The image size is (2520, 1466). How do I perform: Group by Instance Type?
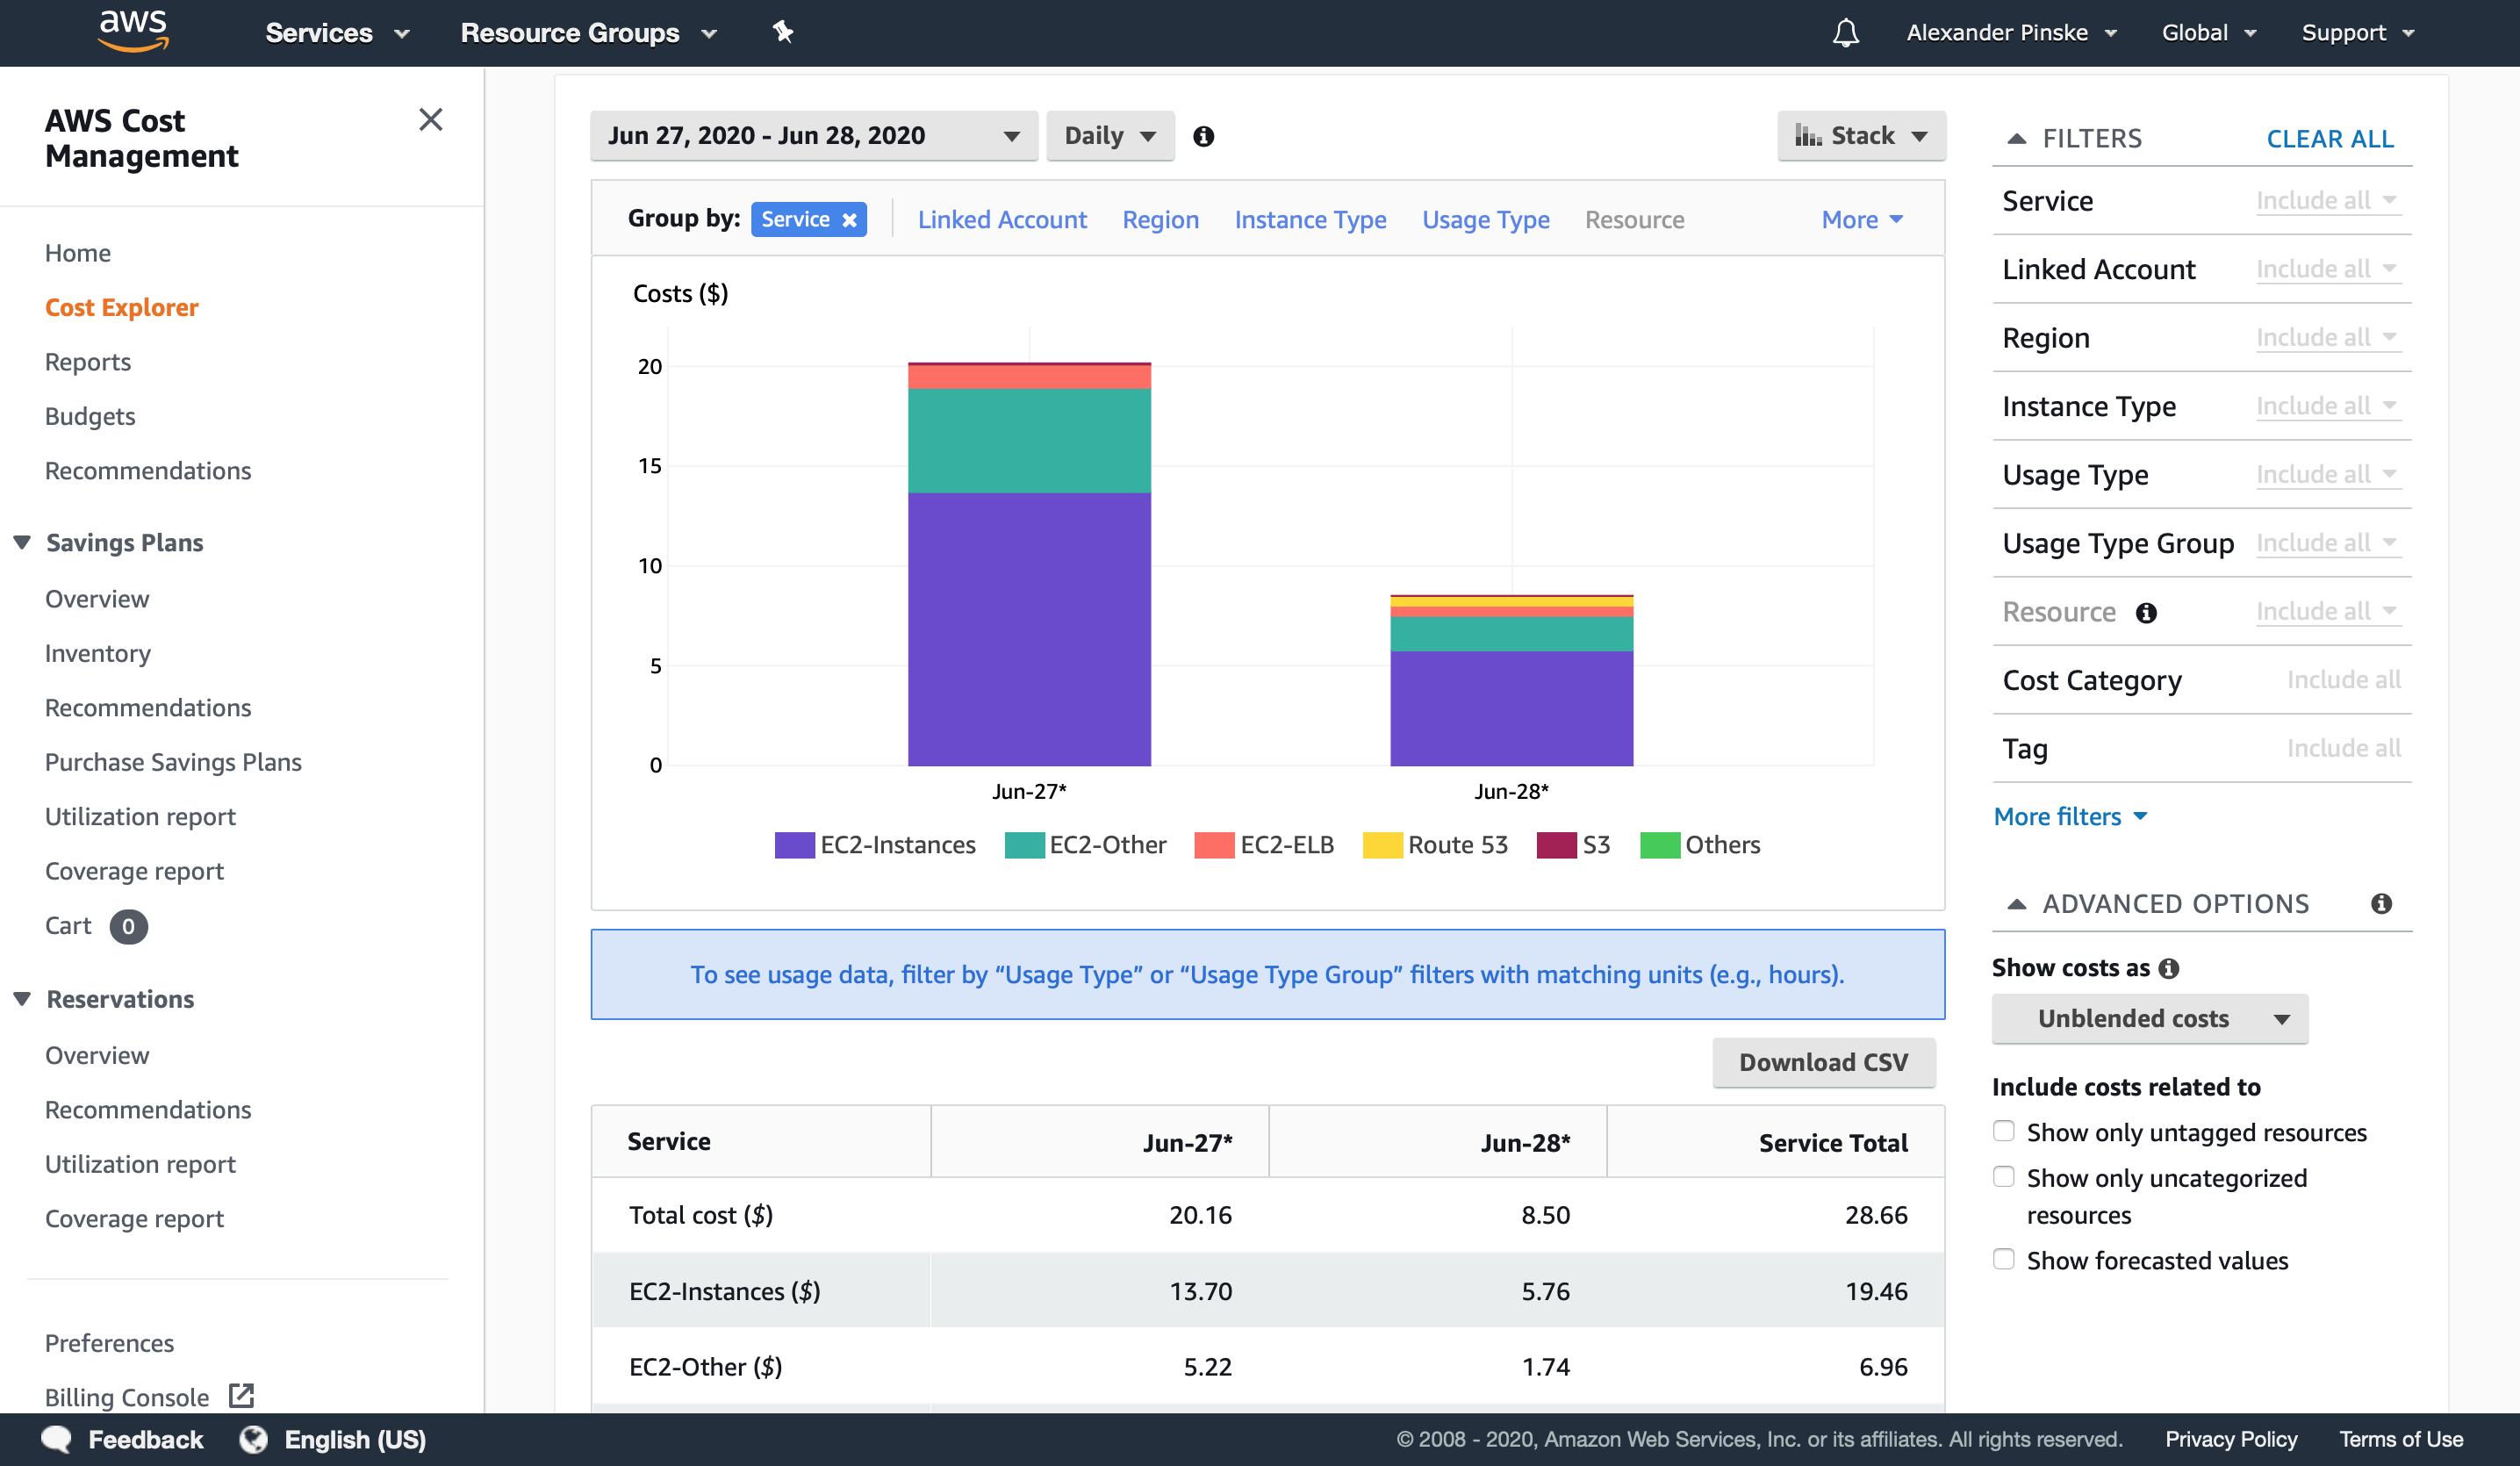click(1310, 220)
